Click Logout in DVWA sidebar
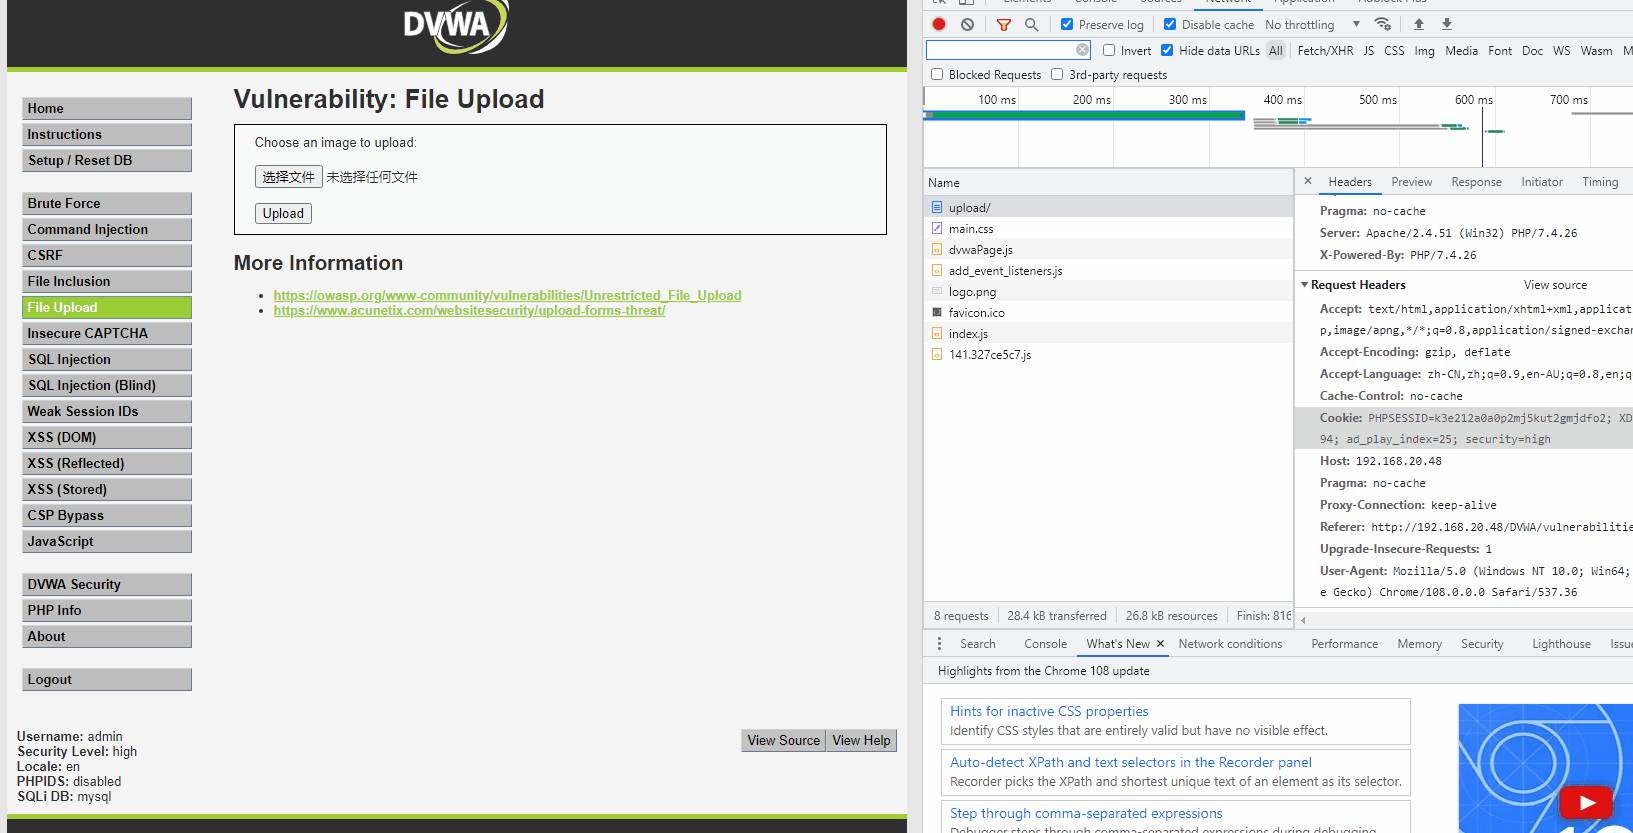Viewport: 1633px width, 833px height. [107, 679]
